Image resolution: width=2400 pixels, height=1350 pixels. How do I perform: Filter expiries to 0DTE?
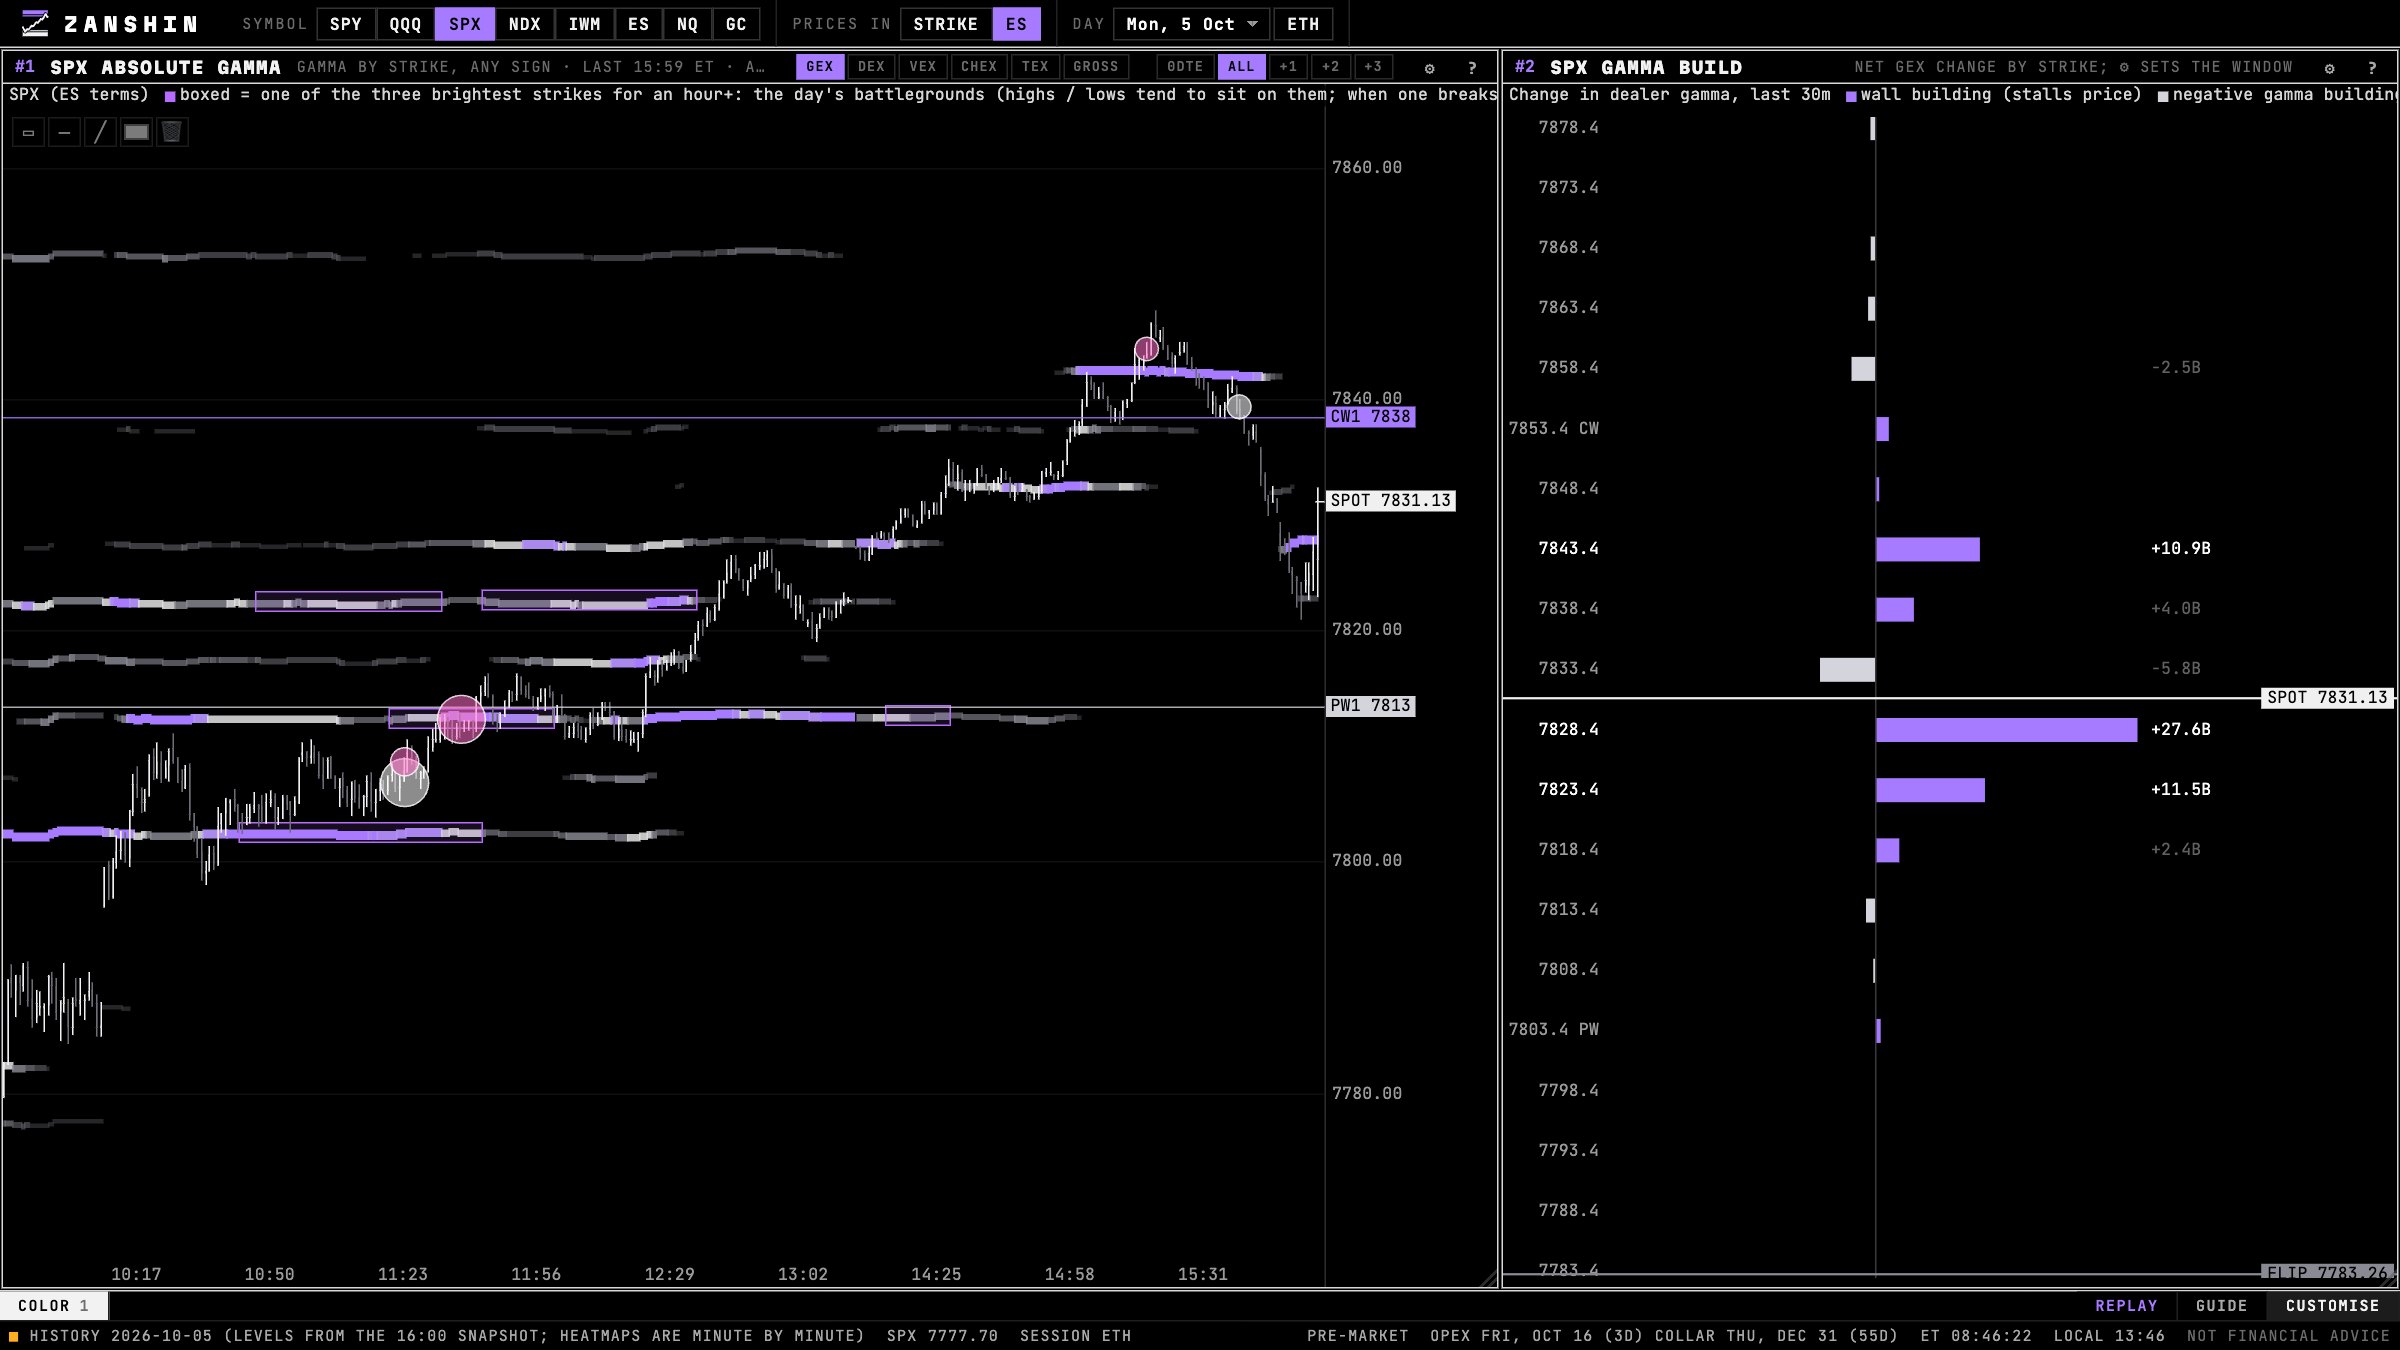[1185, 67]
